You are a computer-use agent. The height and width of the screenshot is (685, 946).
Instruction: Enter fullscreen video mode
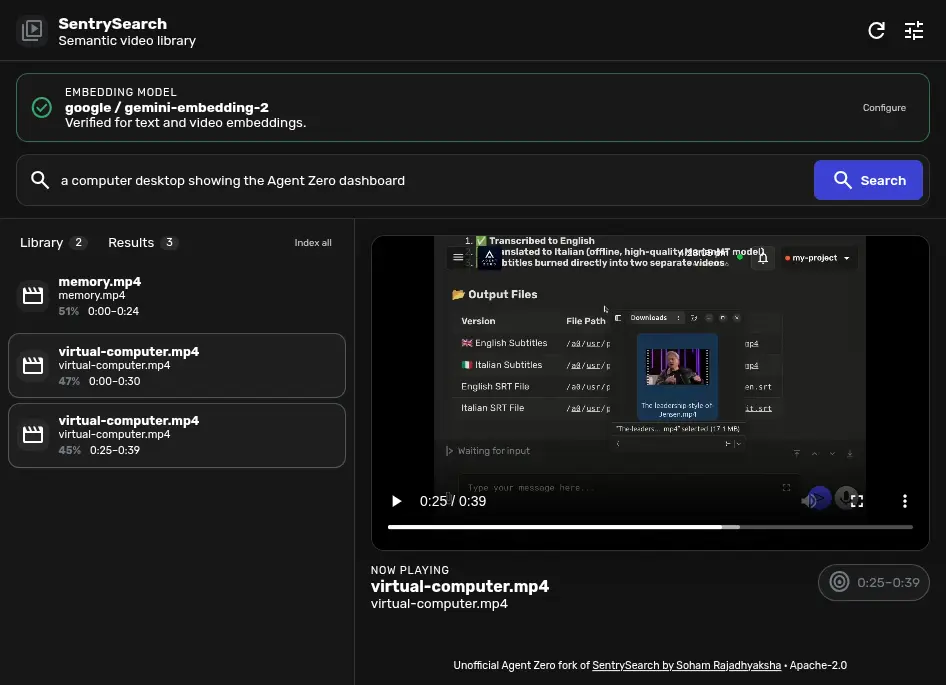click(857, 501)
